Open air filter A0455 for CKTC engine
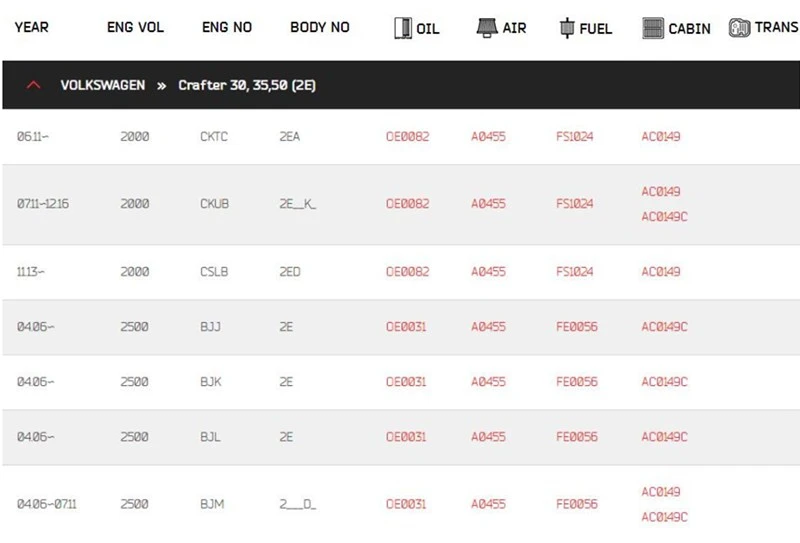This screenshot has width=800, height=543. pos(488,136)
